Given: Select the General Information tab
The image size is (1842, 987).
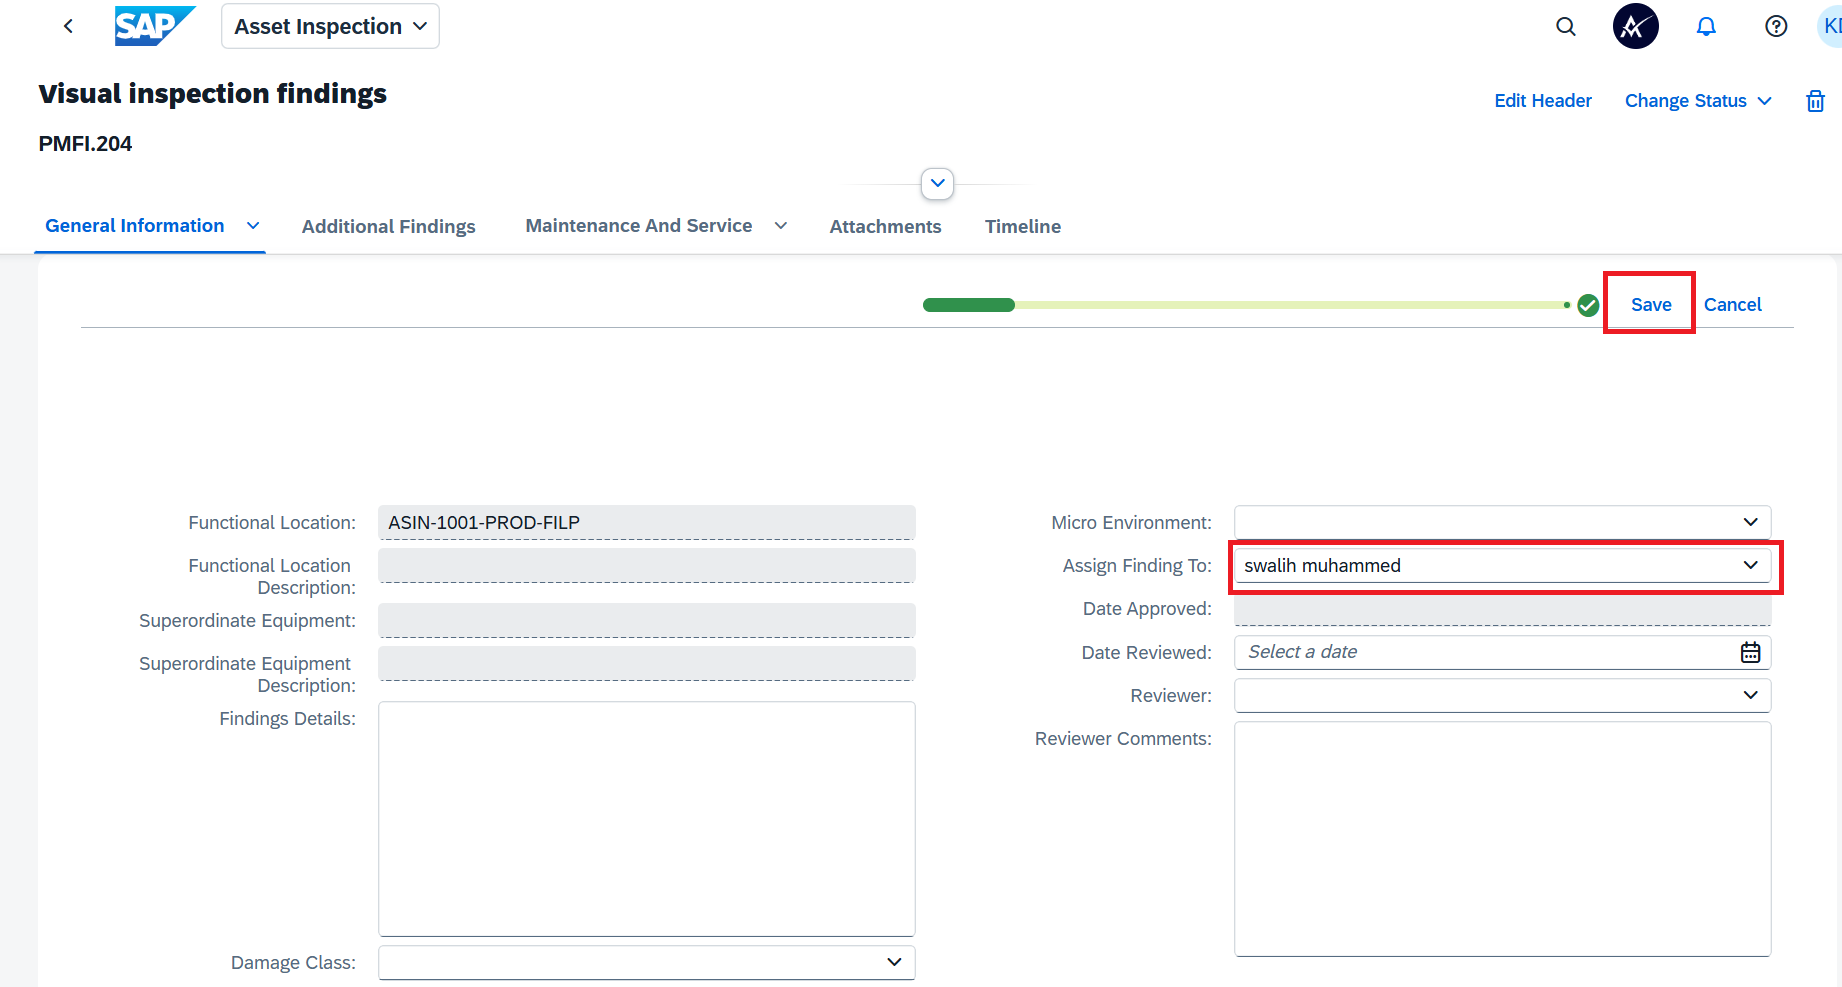Looking at the screenshot, I should tap(135, 226).
